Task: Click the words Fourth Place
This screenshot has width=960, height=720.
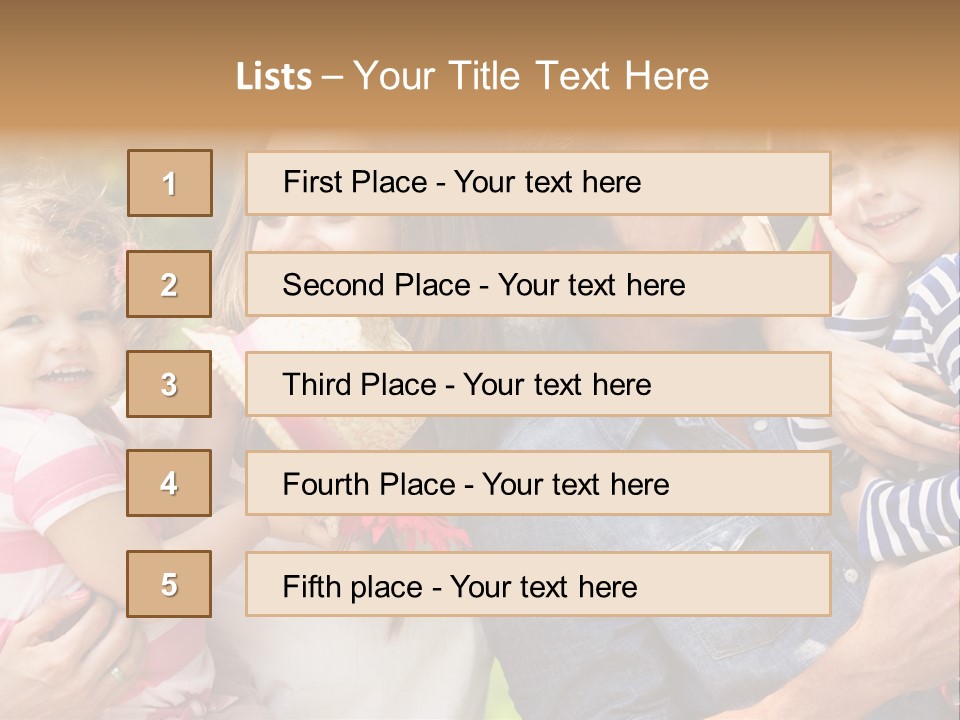Action: [369, 484]
